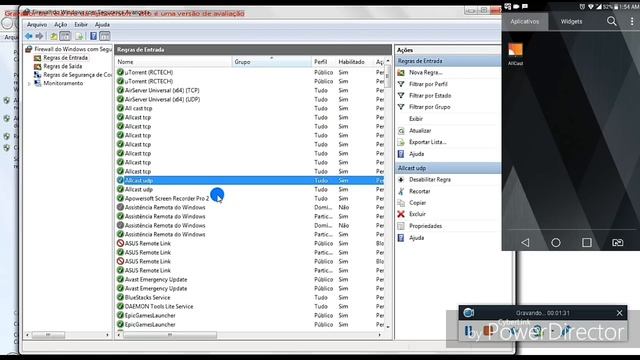Open Propriedades of selected rule

(x=425, y=226)
